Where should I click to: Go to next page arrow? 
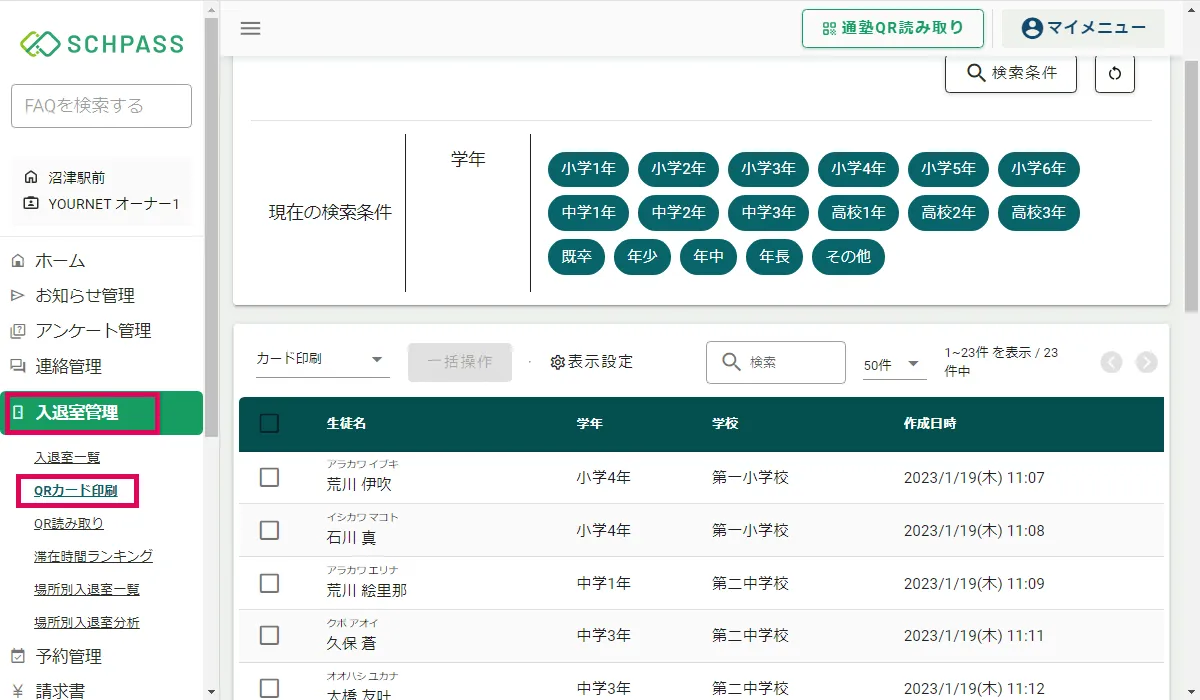point(1147,362)
